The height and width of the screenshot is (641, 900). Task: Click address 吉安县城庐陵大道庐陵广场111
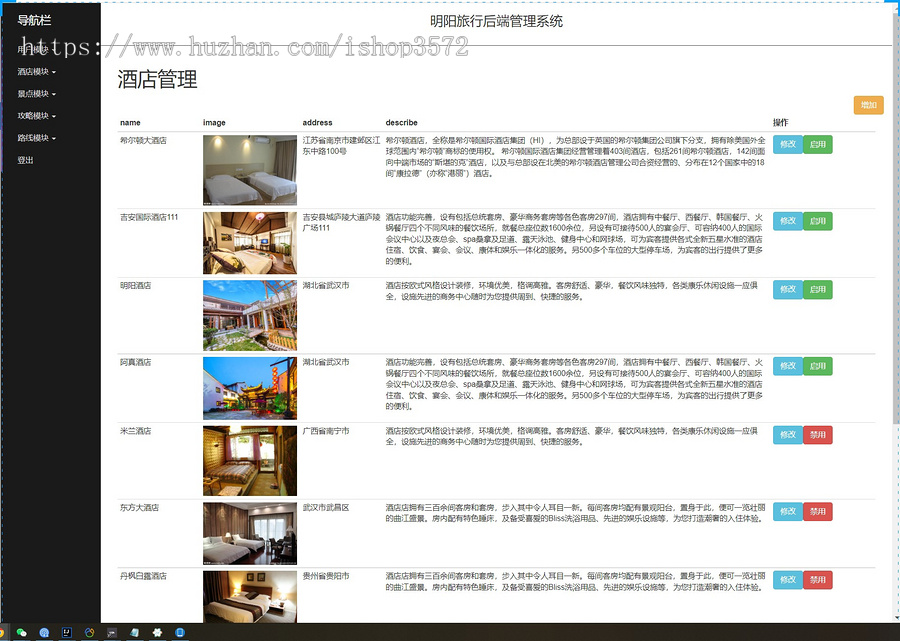(x=342, y=223)
